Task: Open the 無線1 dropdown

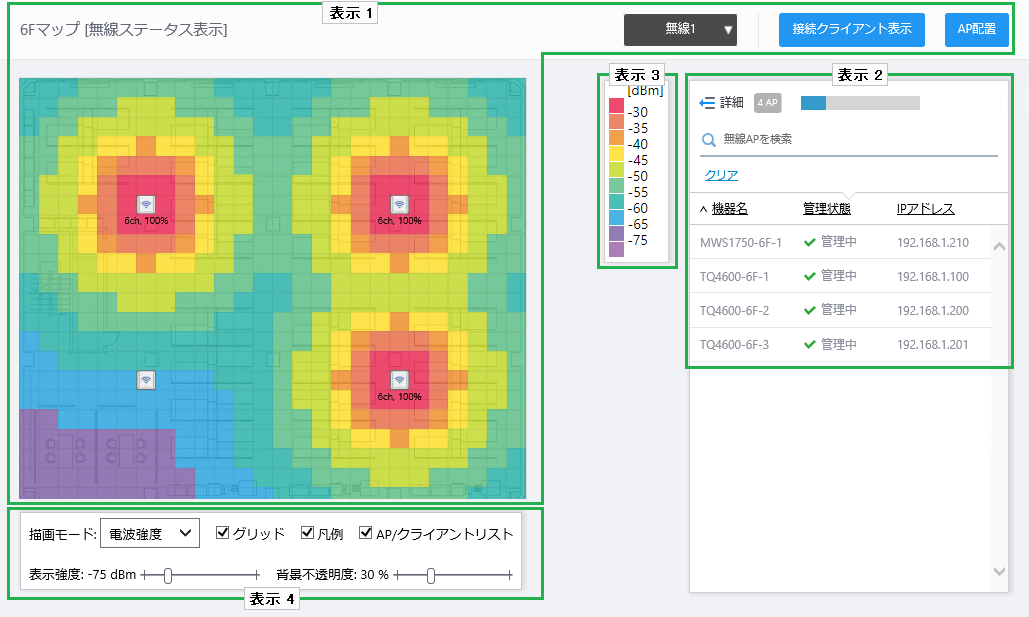Action: [680, 30]
